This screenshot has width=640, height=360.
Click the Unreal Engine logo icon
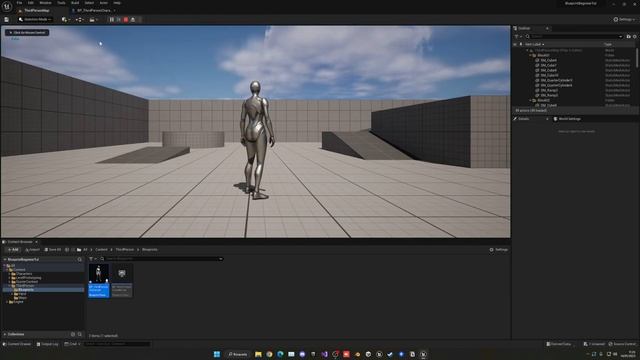click(7, 6)
